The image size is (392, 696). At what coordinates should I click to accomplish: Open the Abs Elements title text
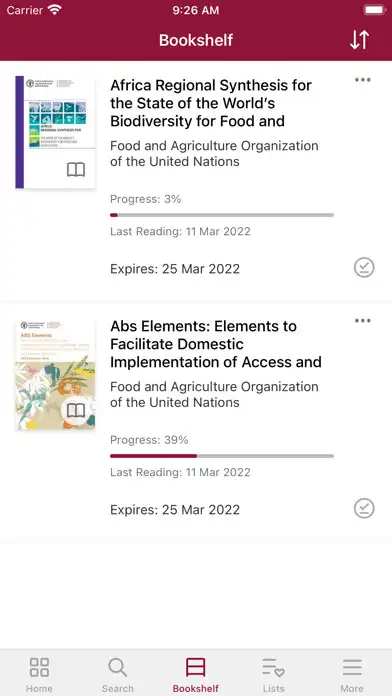click(216, 344)
